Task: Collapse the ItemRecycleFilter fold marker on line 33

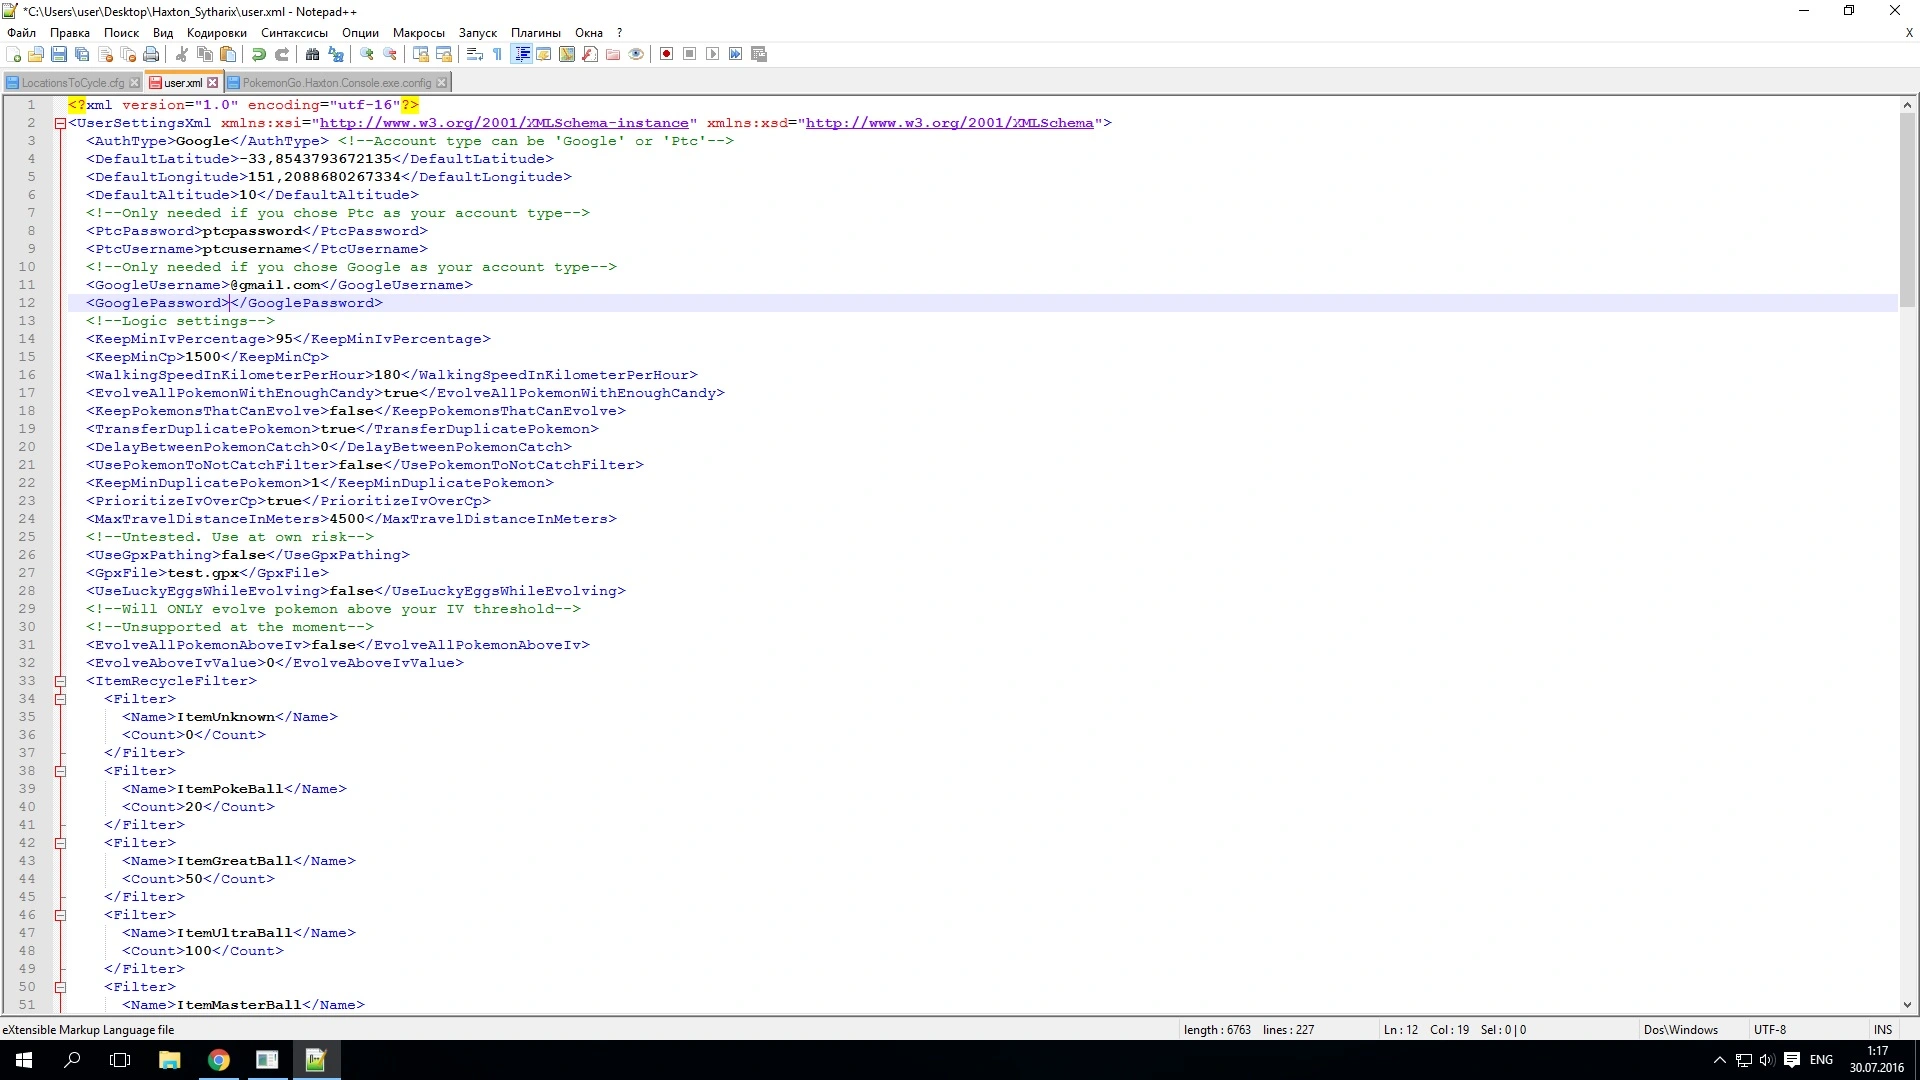Action: (x=60, y=681)
